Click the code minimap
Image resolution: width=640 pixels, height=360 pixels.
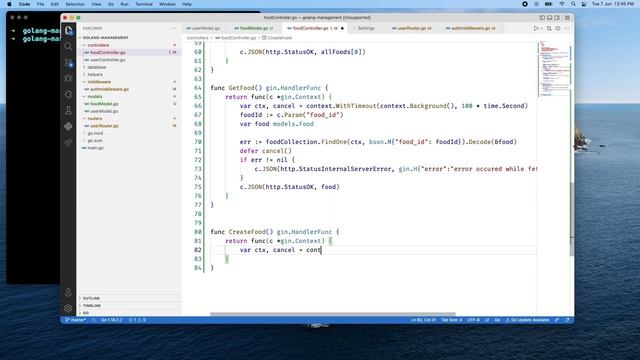pos(553,69)
